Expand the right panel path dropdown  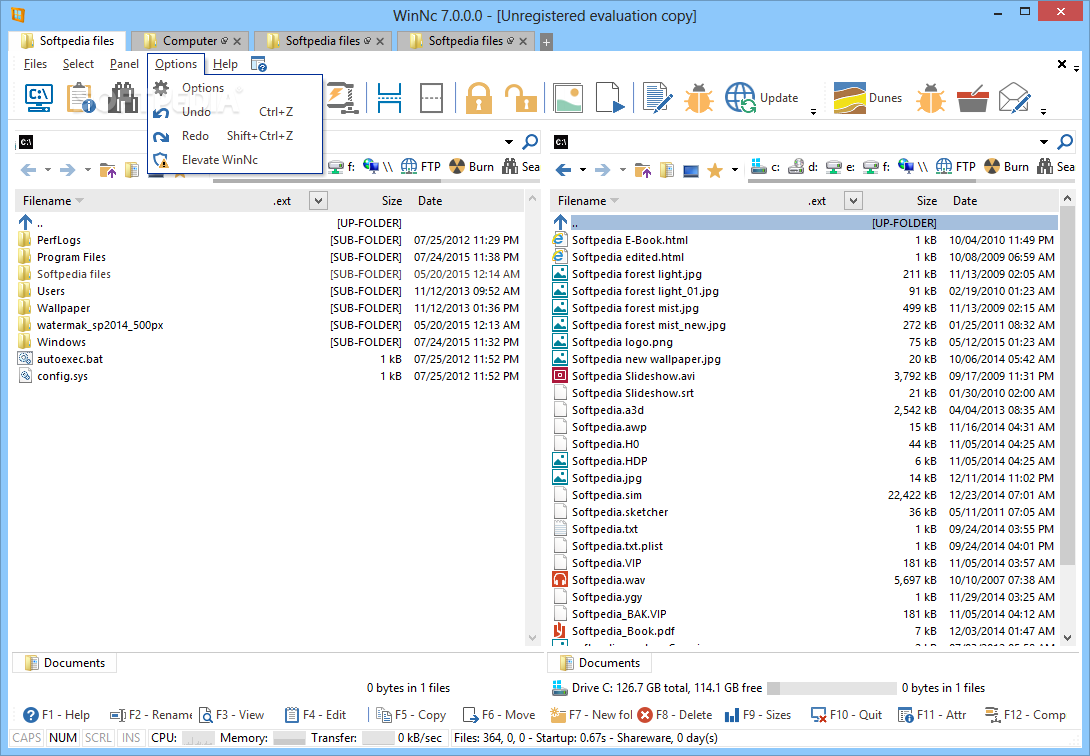[1044, 142]
